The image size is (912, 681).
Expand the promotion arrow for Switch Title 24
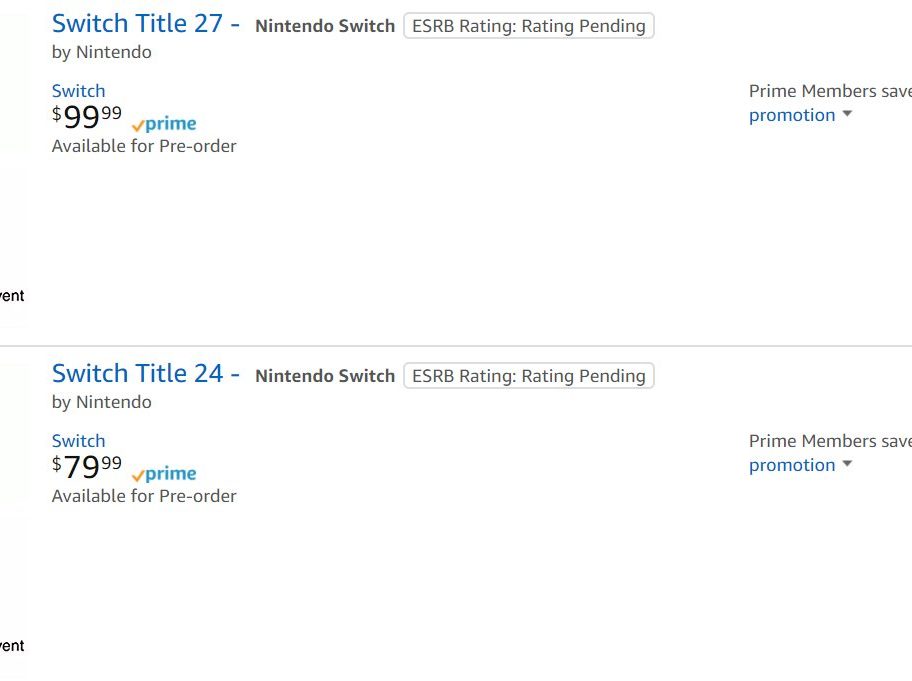[847, 465]
